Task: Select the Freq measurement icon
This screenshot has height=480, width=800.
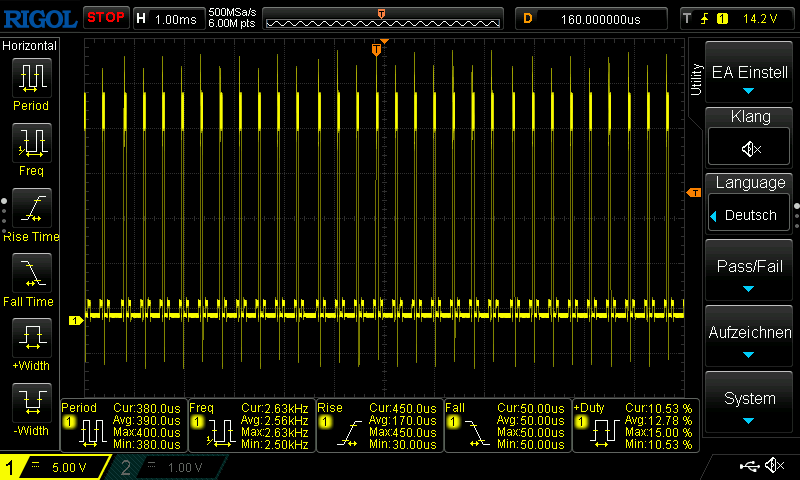Action: click(x=30, y=145)
